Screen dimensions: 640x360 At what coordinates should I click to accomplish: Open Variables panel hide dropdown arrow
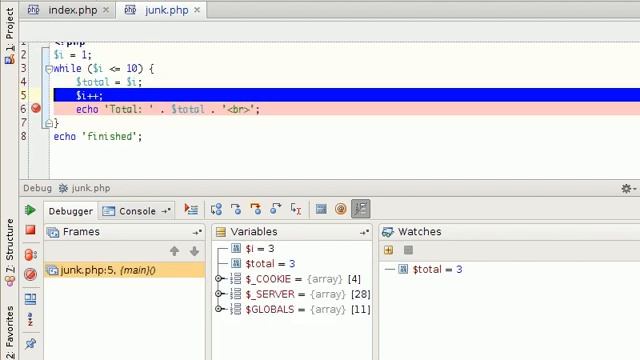click(x=364, y=232)
